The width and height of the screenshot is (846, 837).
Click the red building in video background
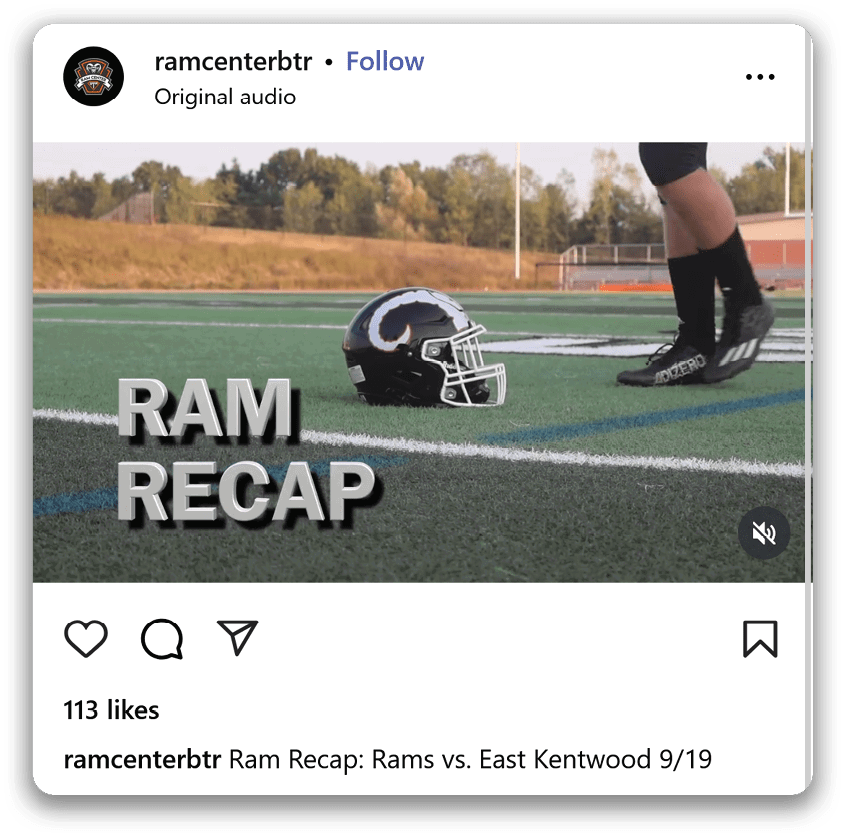[x=773, y=243]
